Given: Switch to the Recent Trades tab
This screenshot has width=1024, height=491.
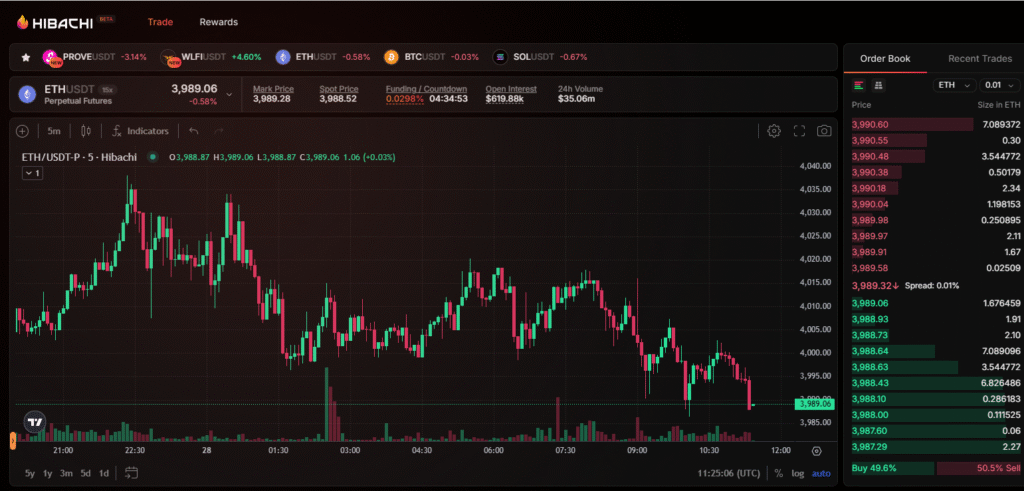Looking at the screenshot, I should point(980,59).
